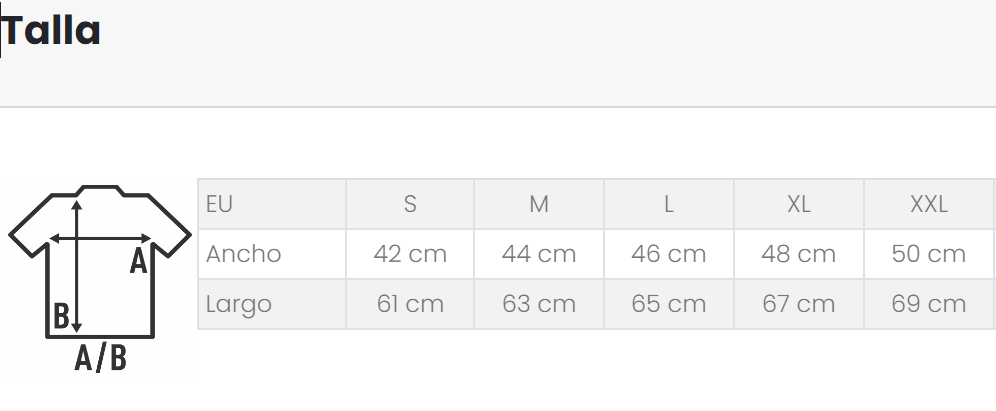Click the XL size column header
Screen dimensions: 996x411
(x=798, y=204)
